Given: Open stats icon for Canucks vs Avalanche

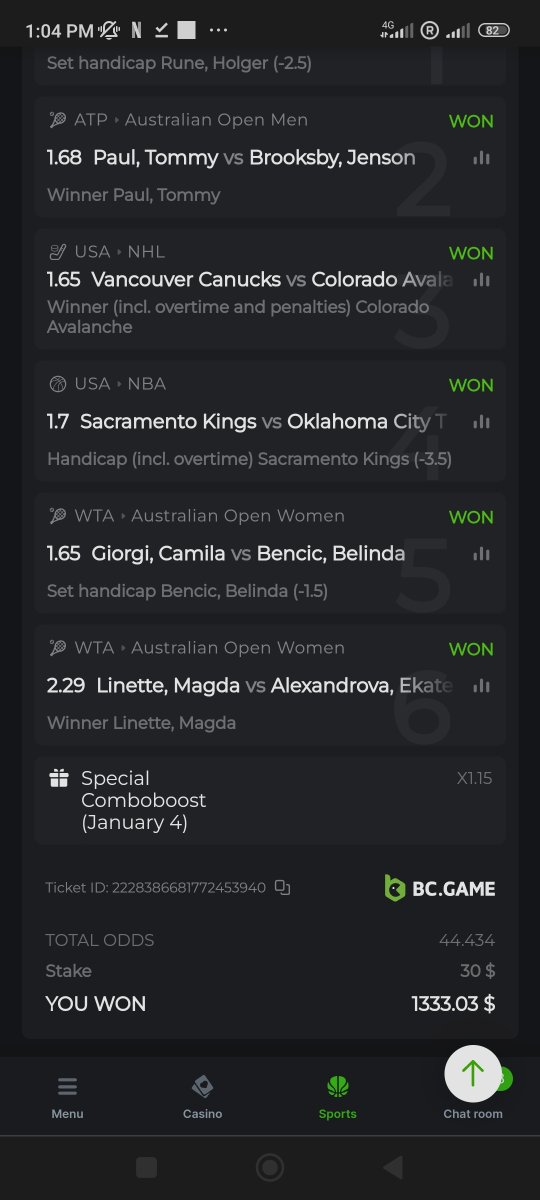Looking at the screenshot, I should 482,280.
